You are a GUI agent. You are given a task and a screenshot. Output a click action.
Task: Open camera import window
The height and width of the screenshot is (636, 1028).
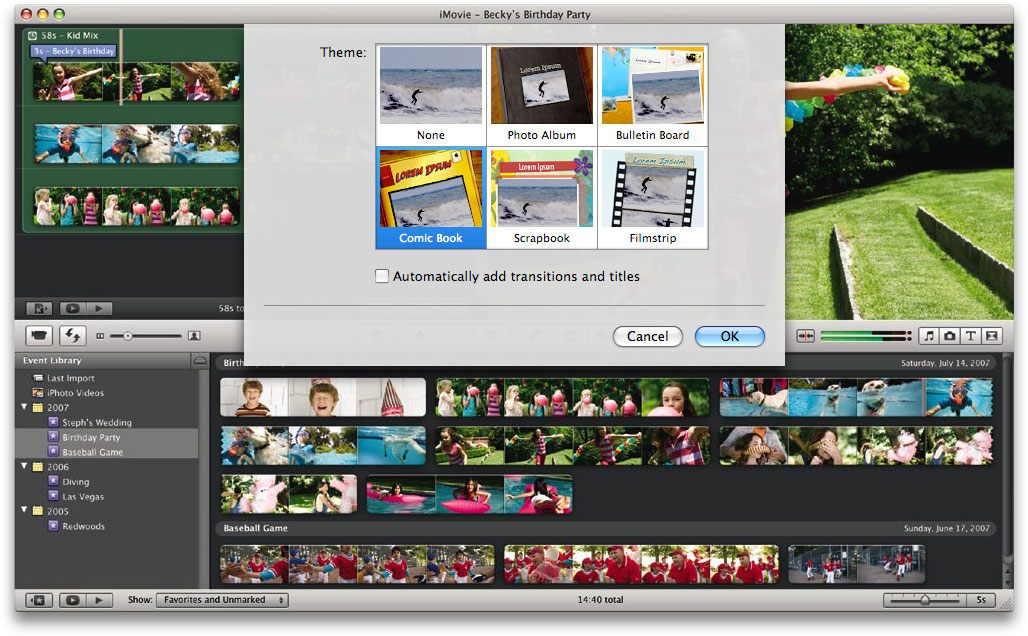(40, 336)
